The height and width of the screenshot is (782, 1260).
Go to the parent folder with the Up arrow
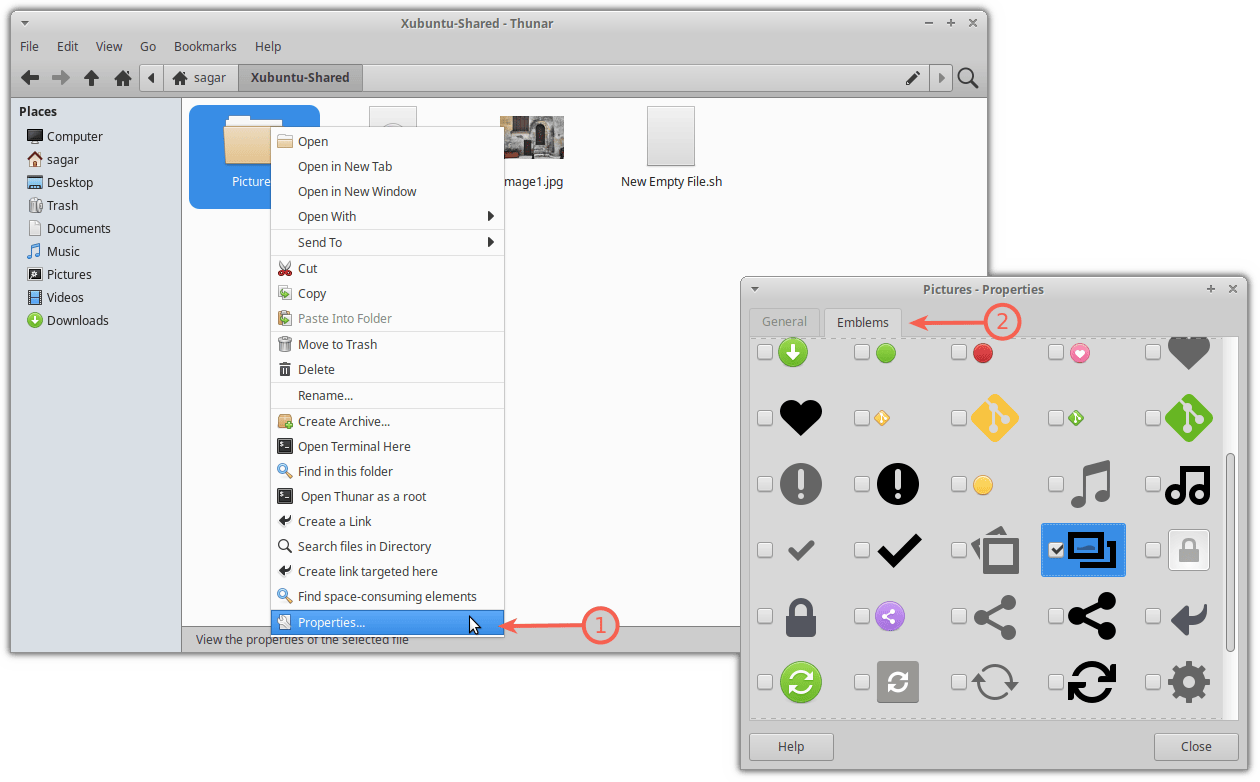(x=92, y=78)
